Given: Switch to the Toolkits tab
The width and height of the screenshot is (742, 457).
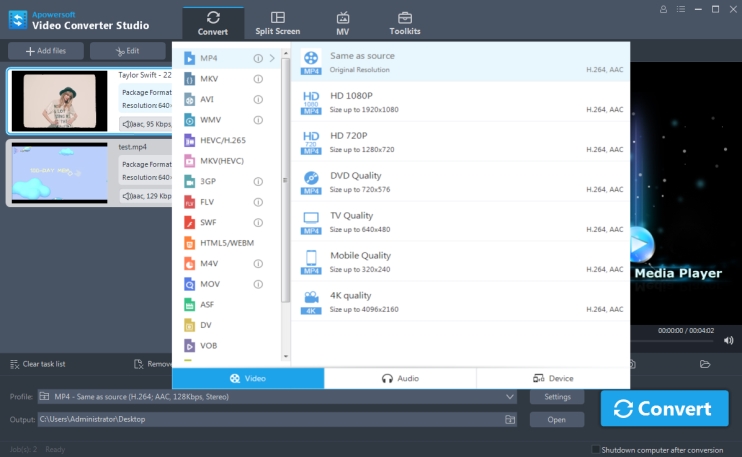Looking at the screenshot, I should click(404, 23).
